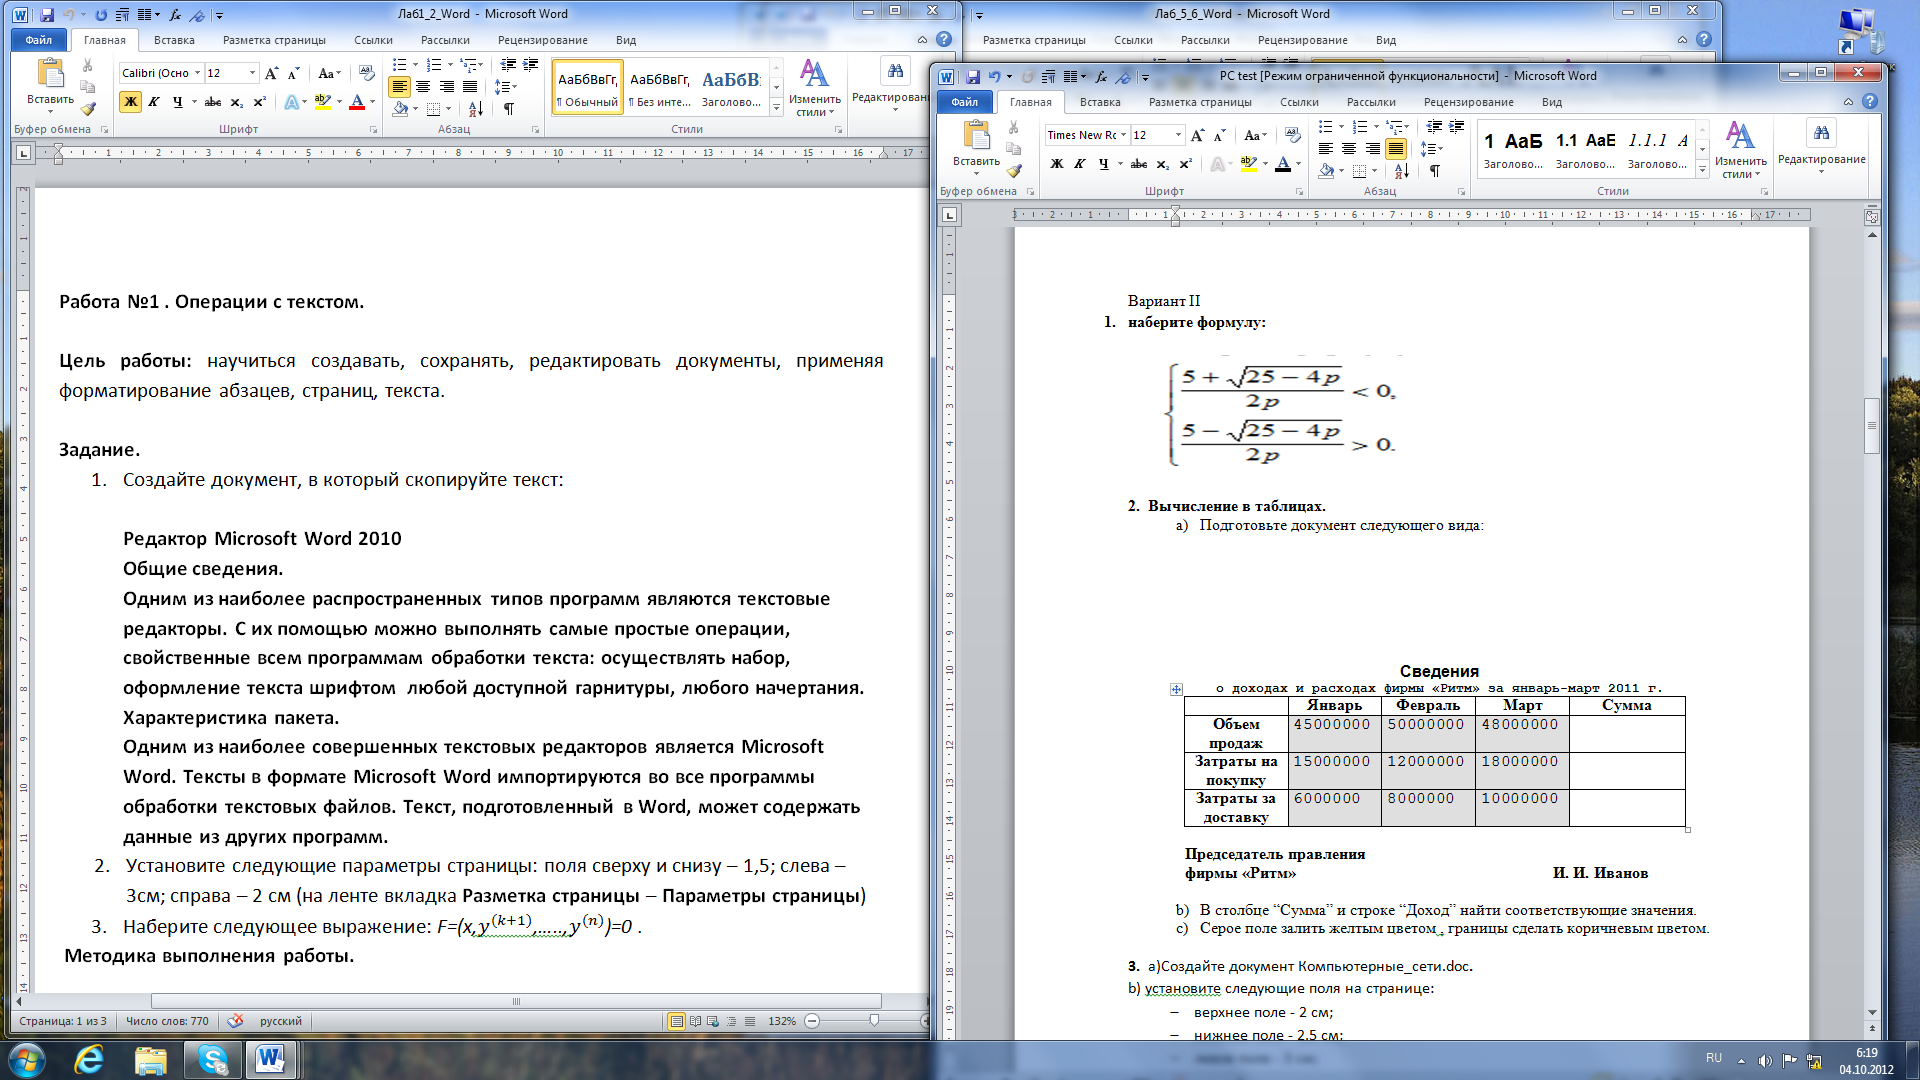1920x1080 pixels.
Task: Click yellow highlight color in PC test window
Action: (x=1248, y=164)
